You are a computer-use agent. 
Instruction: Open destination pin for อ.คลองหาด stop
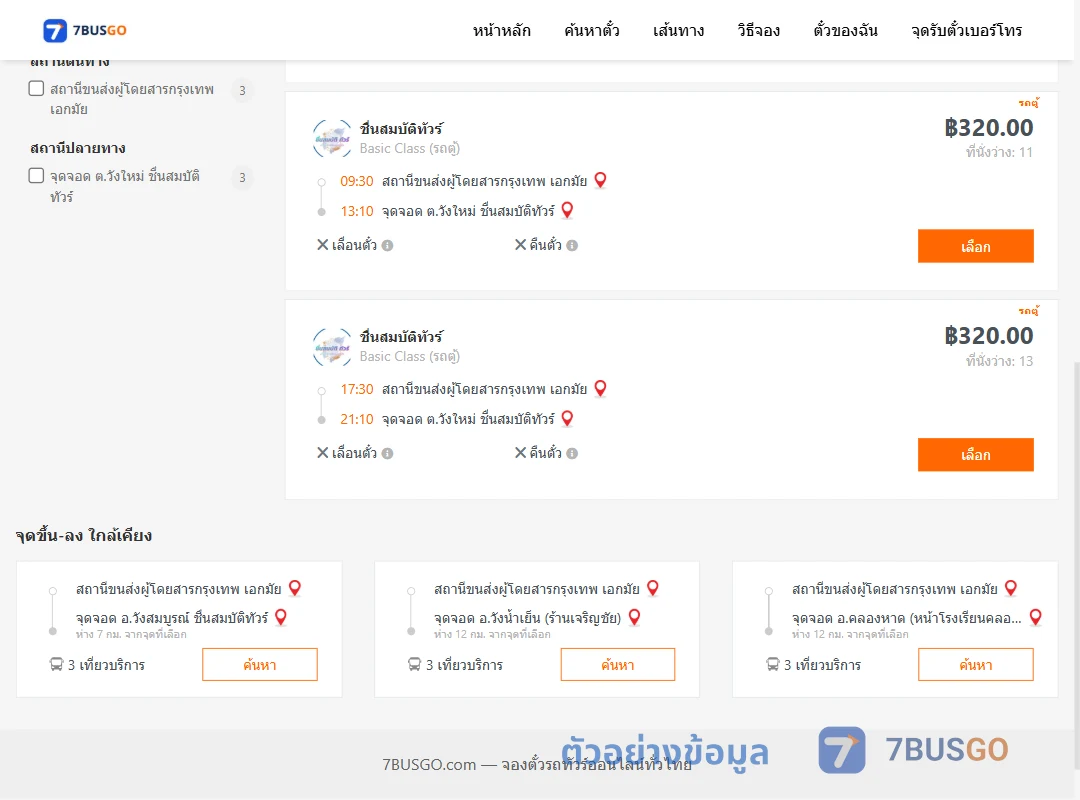coord(1035,617)
